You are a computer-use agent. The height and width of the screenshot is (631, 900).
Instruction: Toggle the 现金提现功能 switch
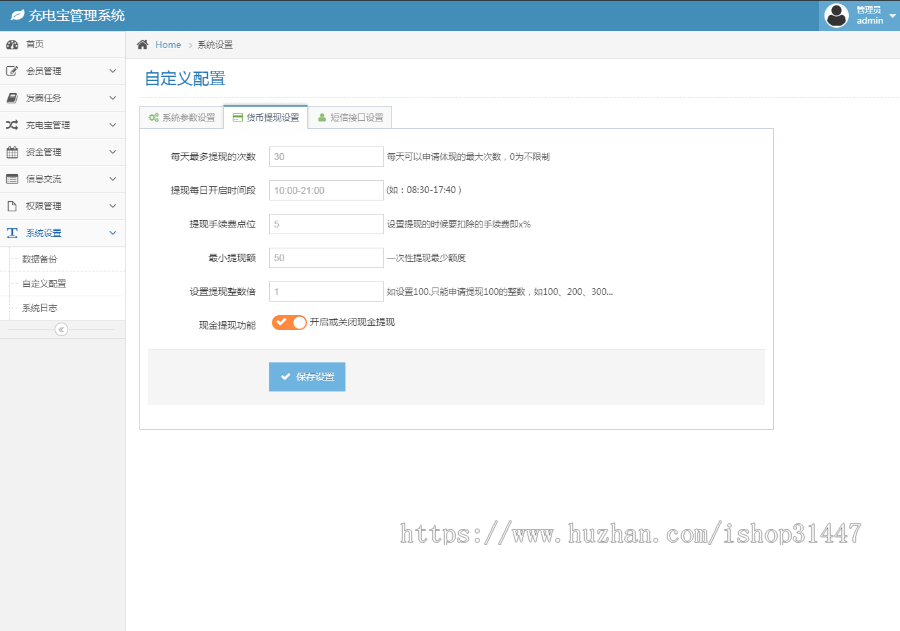click(x=289, y=322)
